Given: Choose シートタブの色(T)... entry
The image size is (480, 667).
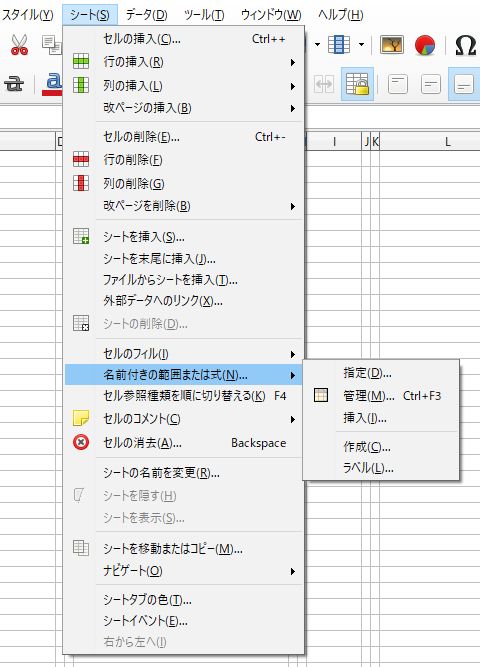Looking at the screenshot, I should 183,600.
